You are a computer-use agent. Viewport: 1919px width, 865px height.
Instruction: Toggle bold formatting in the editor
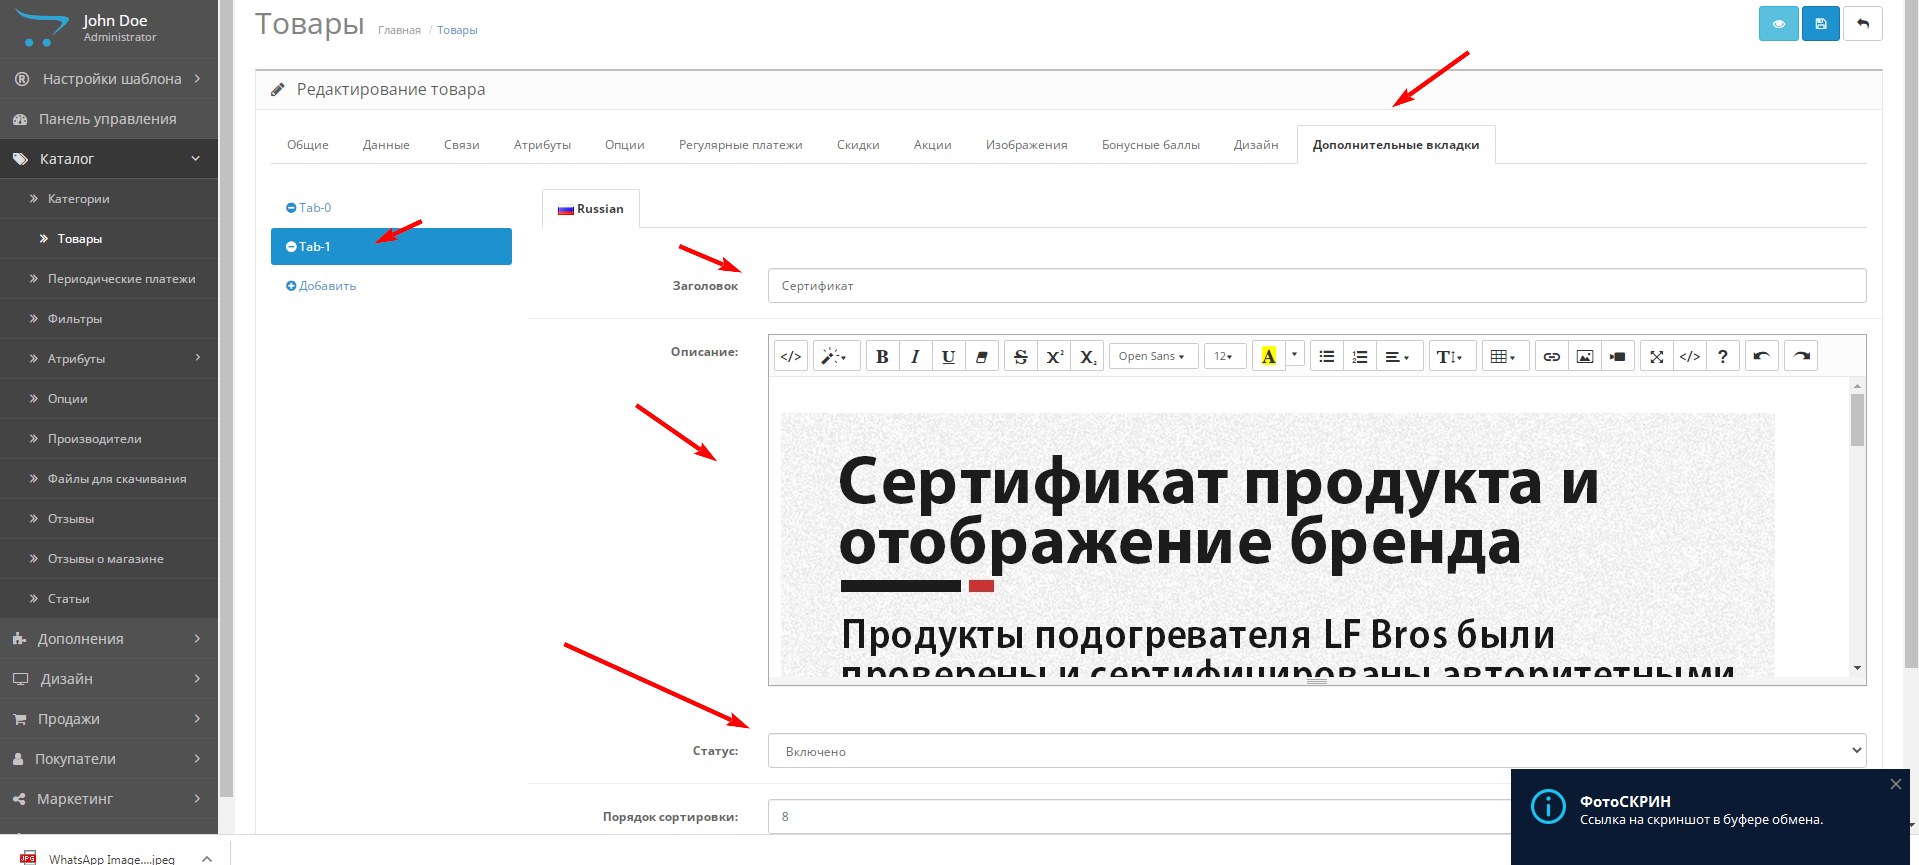(882, 356)
